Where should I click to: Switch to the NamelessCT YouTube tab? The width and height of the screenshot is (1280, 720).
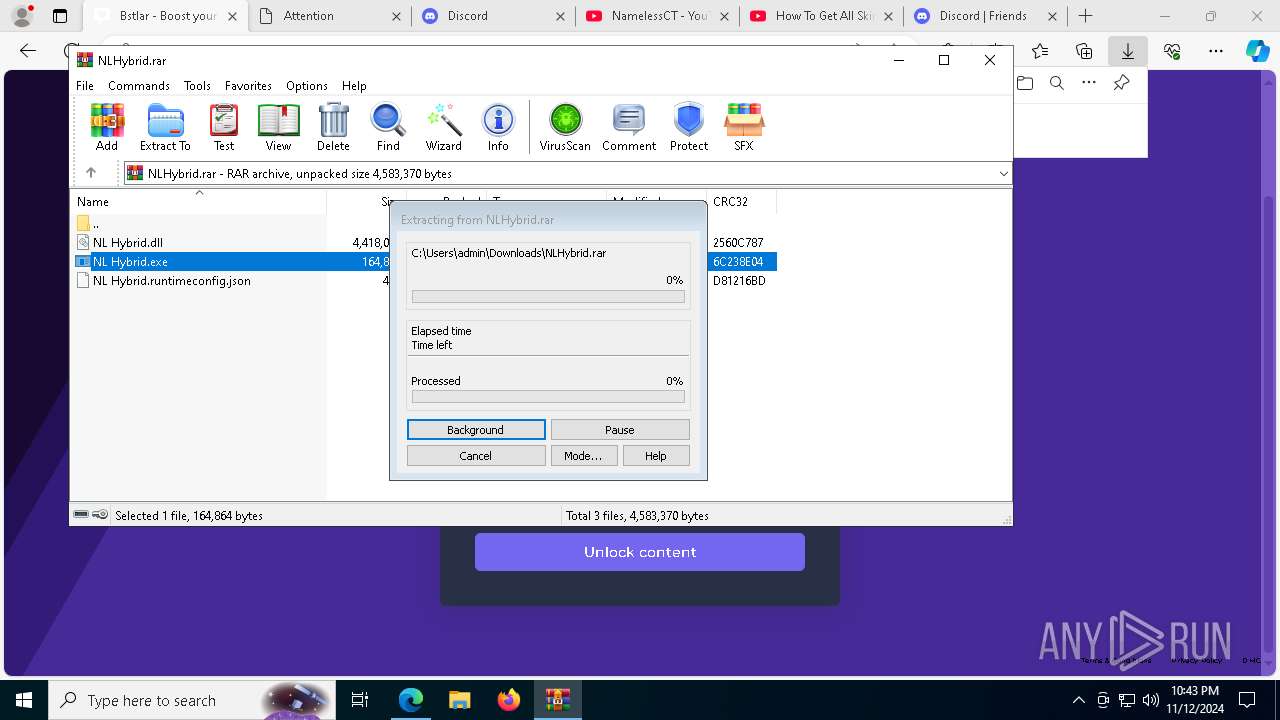coord(657,16)
